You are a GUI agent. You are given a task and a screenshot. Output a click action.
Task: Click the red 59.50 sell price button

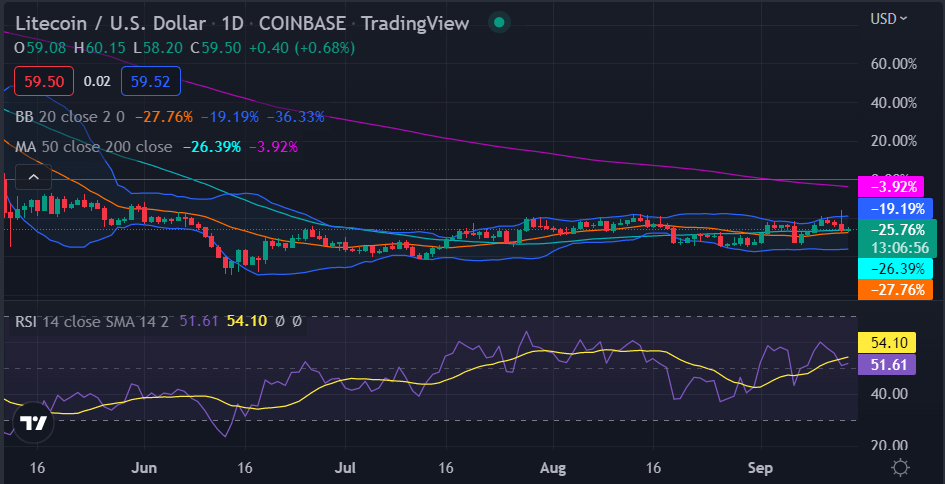point(44,81)
